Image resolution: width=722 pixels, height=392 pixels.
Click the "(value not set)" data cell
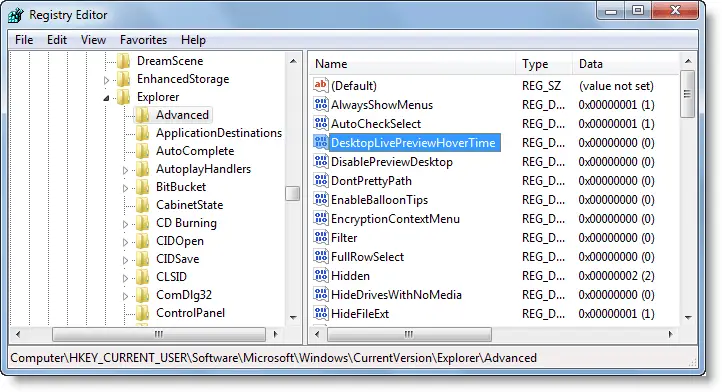pos(616,86)
